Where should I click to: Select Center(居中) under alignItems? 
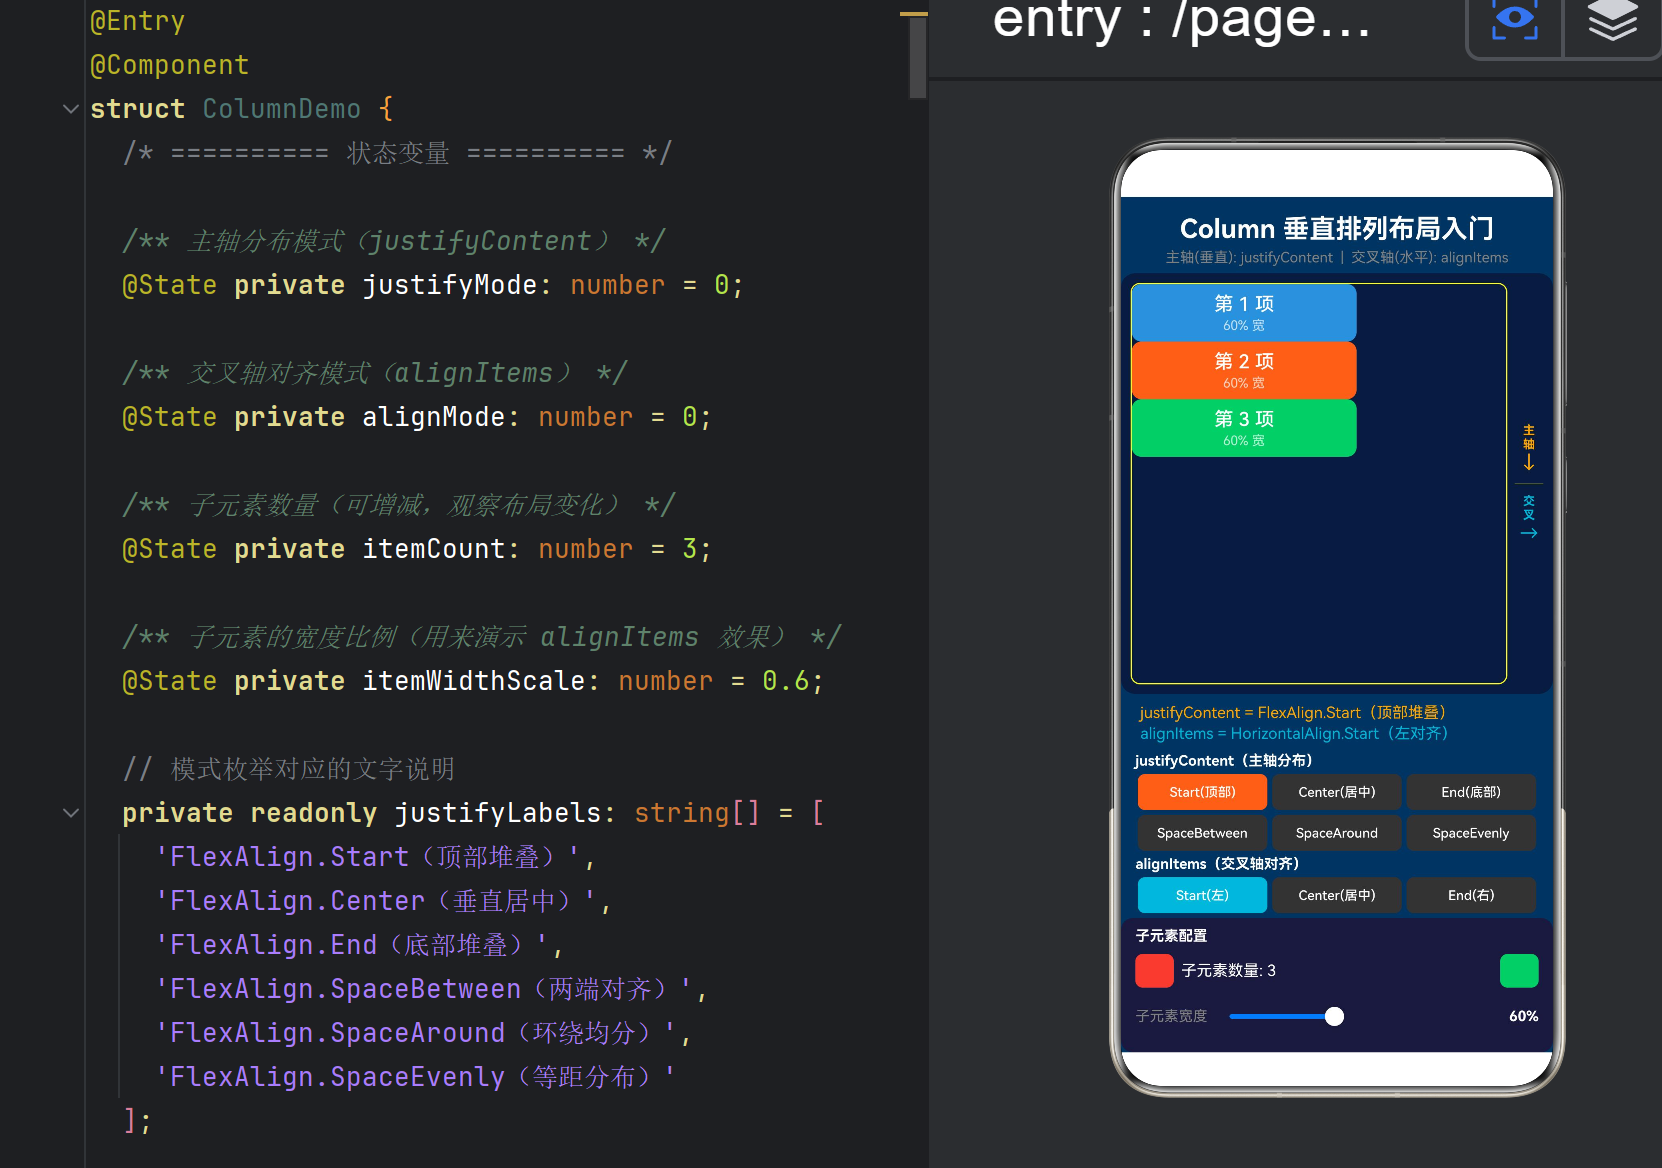coord(1336,895)
